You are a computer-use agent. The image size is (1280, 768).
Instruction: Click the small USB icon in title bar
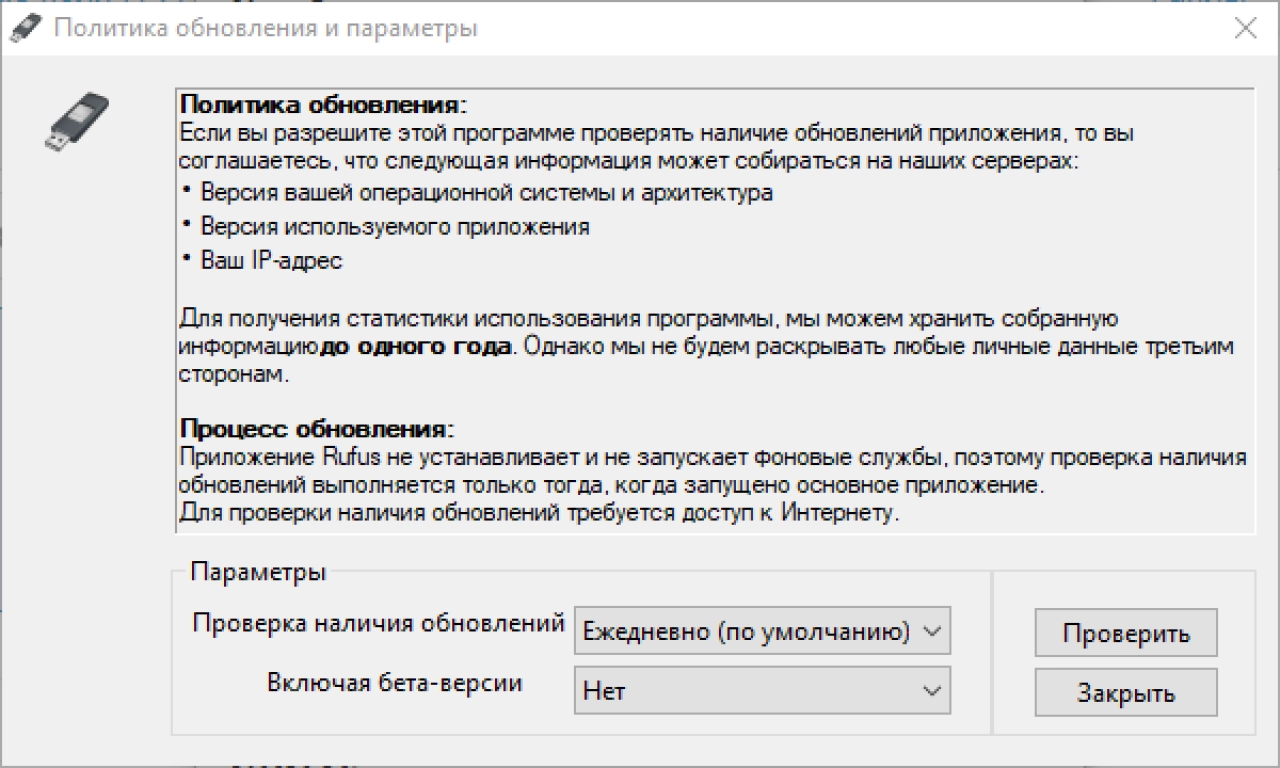pyautogui.click(x=24, y=28)
